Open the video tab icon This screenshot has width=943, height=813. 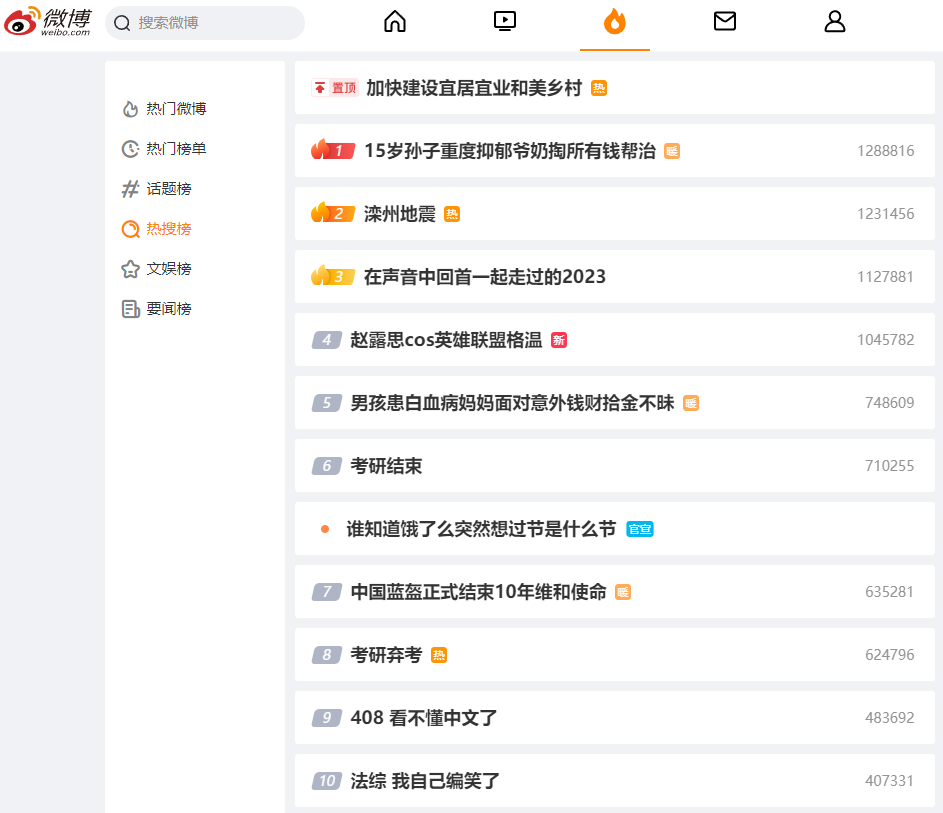pos(505,22)
